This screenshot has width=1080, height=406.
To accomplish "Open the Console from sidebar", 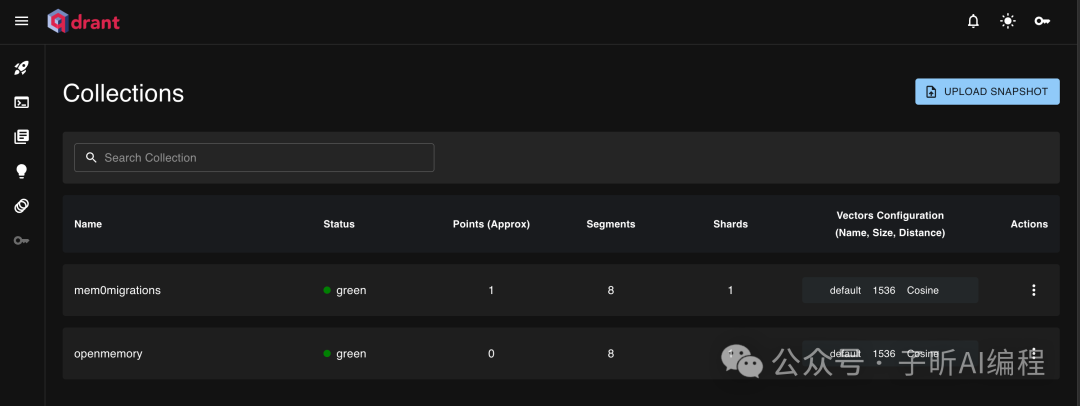I will pyautogui.click(x=21, y=102).
